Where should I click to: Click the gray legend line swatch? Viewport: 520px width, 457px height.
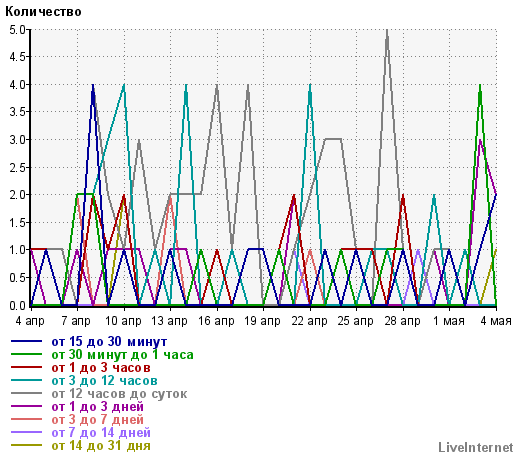pos(27,393)
